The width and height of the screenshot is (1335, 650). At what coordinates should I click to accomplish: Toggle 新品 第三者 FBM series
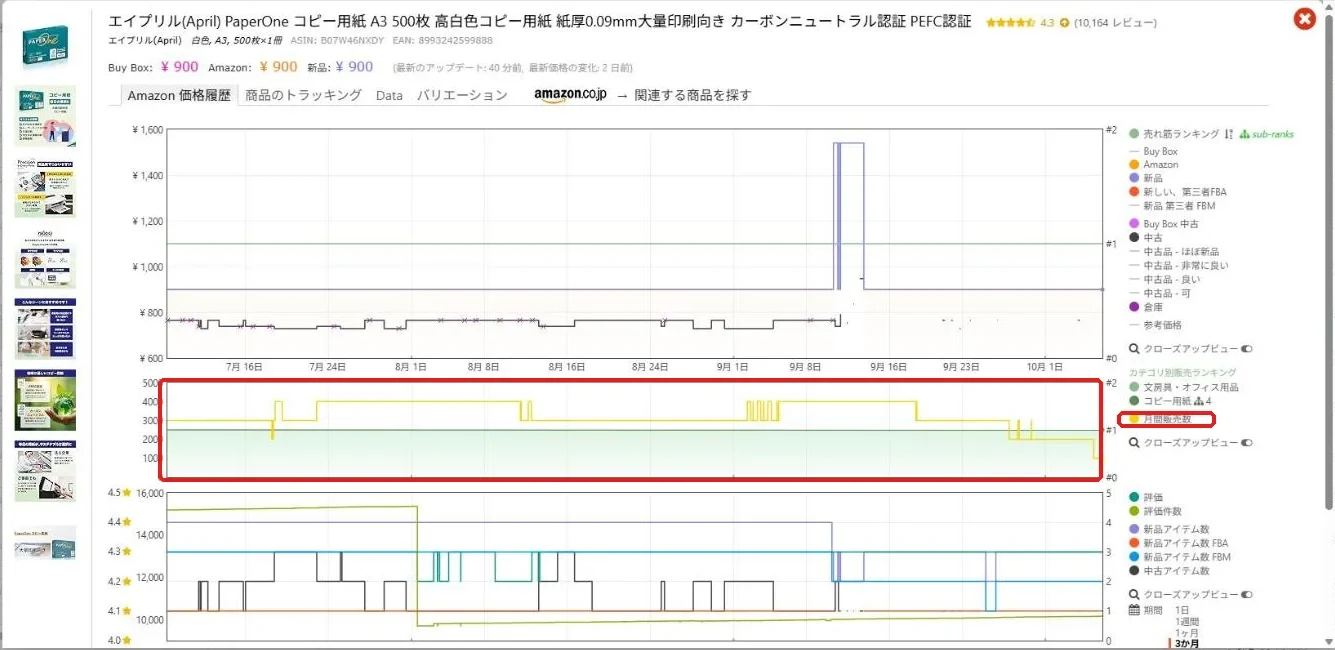pos(1173,206)
